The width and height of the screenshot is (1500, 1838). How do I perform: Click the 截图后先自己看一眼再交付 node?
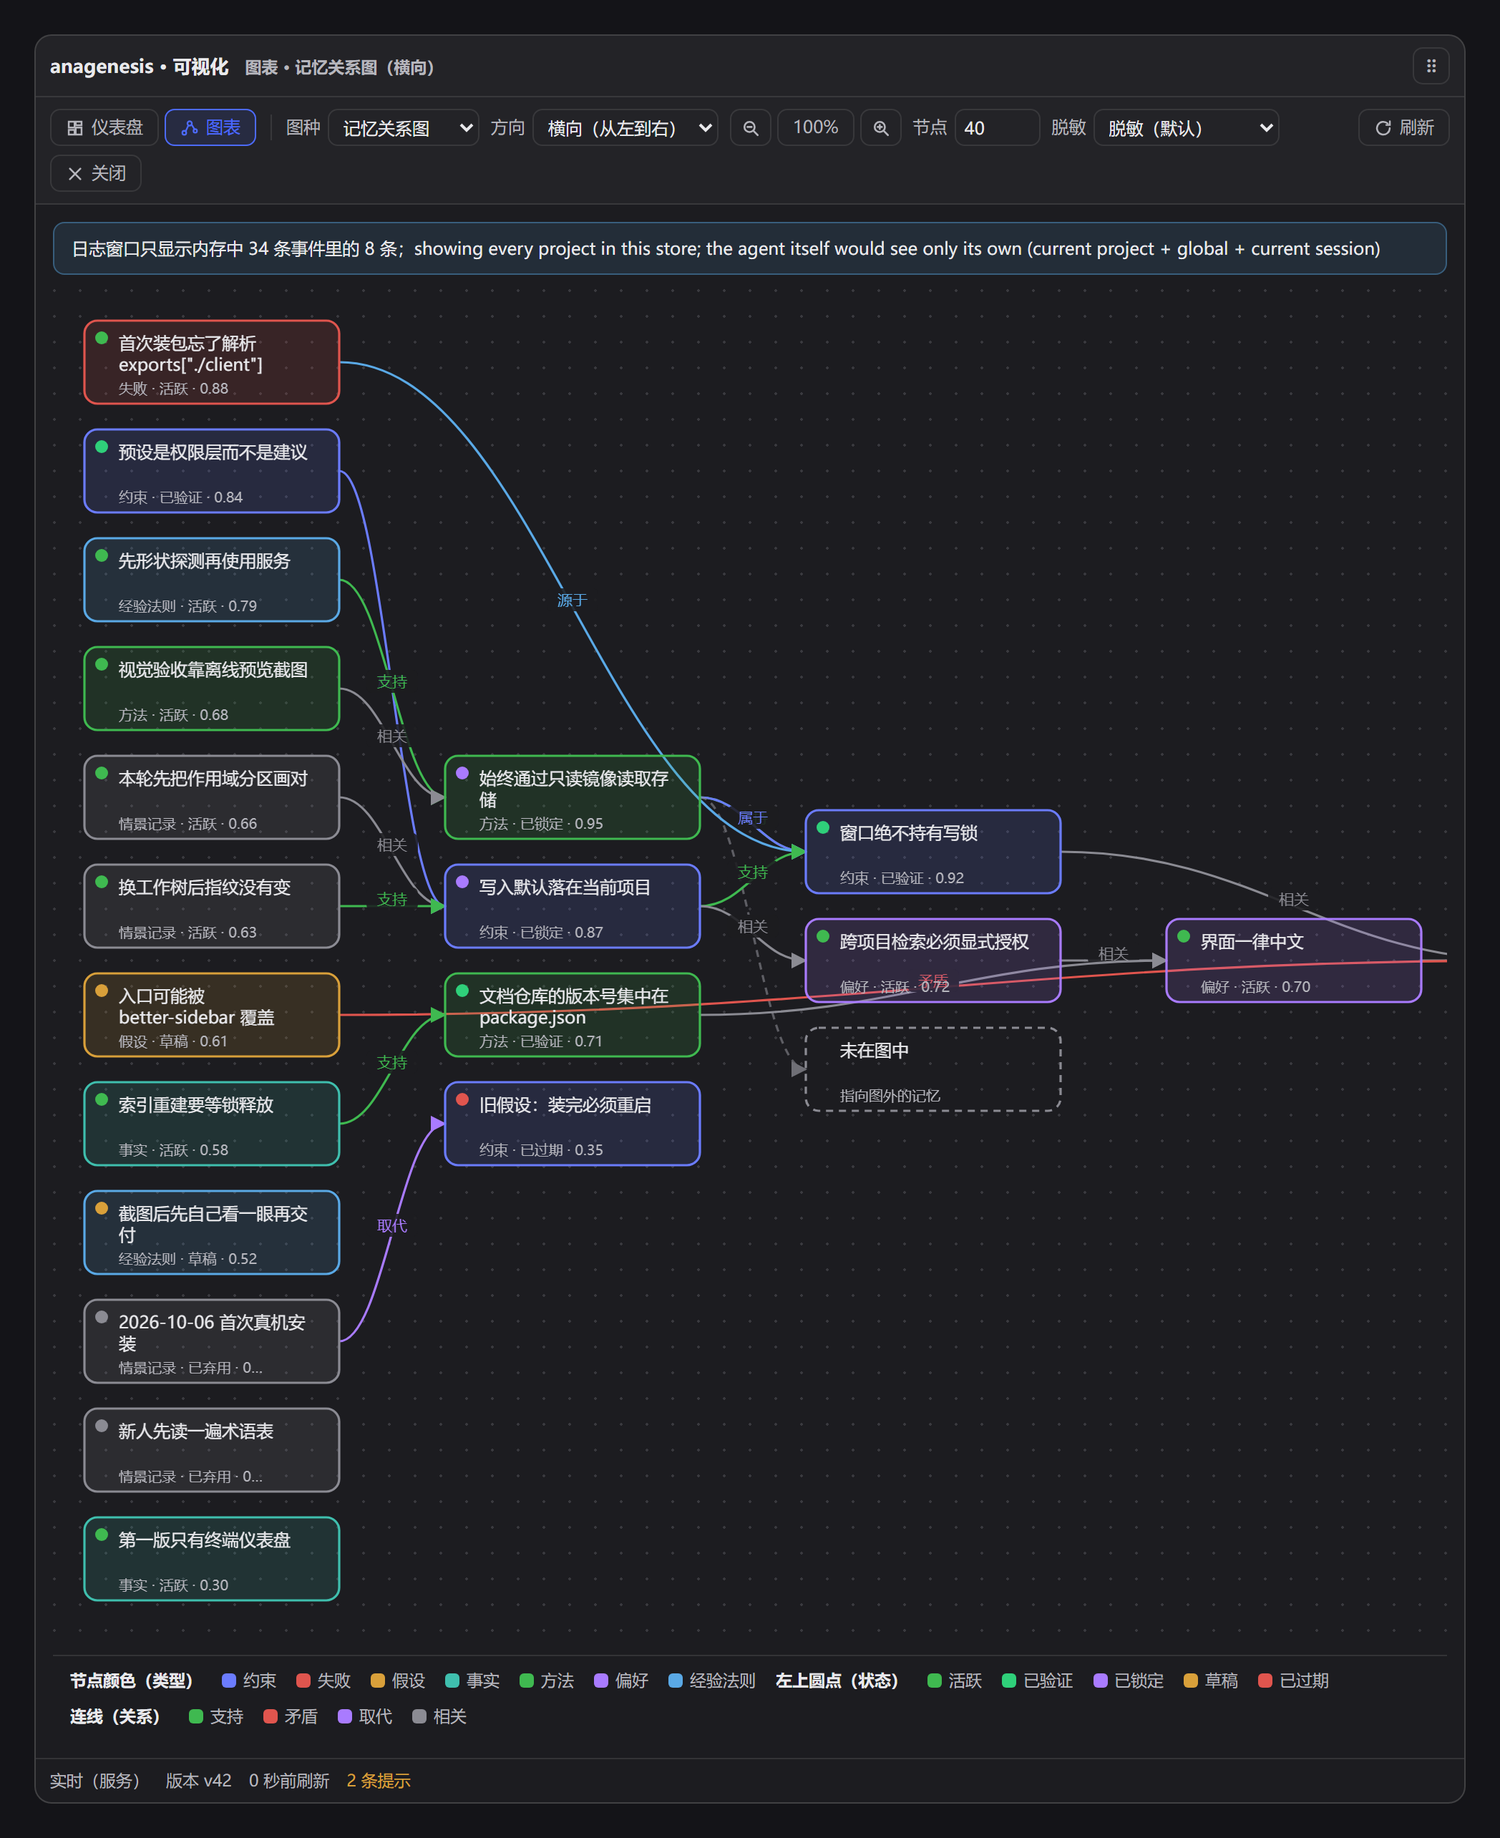[x=212, y=1233]
